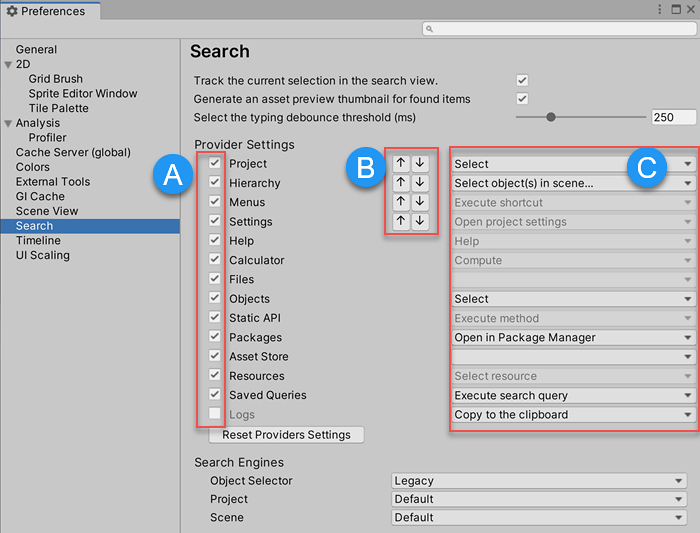This screenshot has width=700, height=533.
Task: Open Project search engine Default dropdown
Action: pos(539,499)
